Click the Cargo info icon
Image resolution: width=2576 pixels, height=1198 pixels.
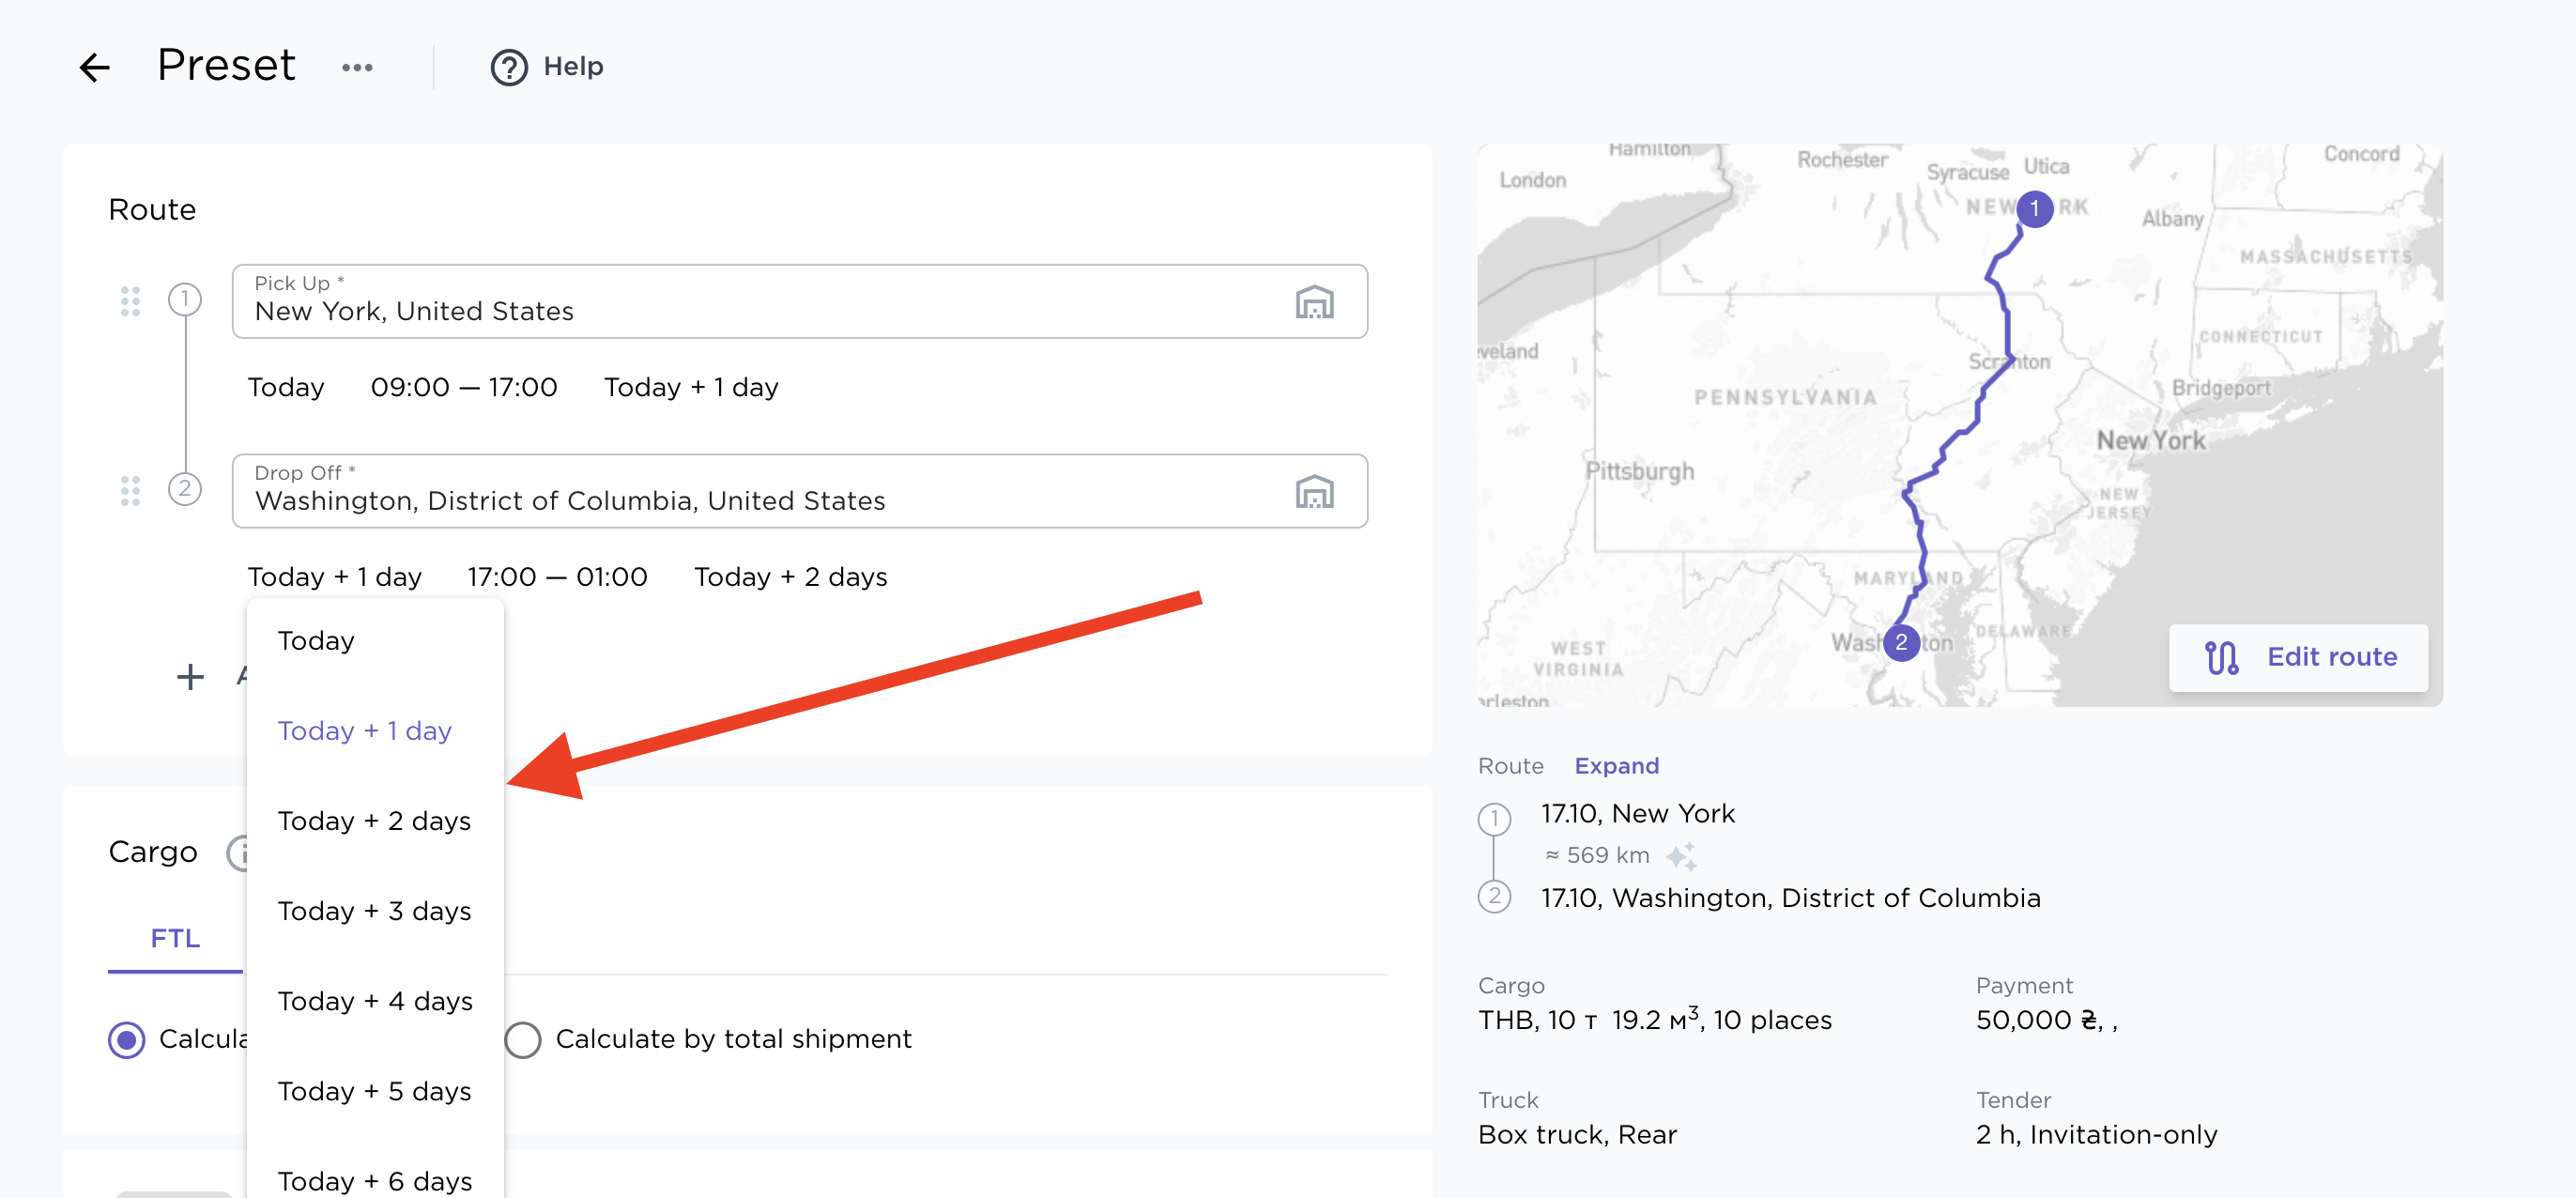click(238, 853)
